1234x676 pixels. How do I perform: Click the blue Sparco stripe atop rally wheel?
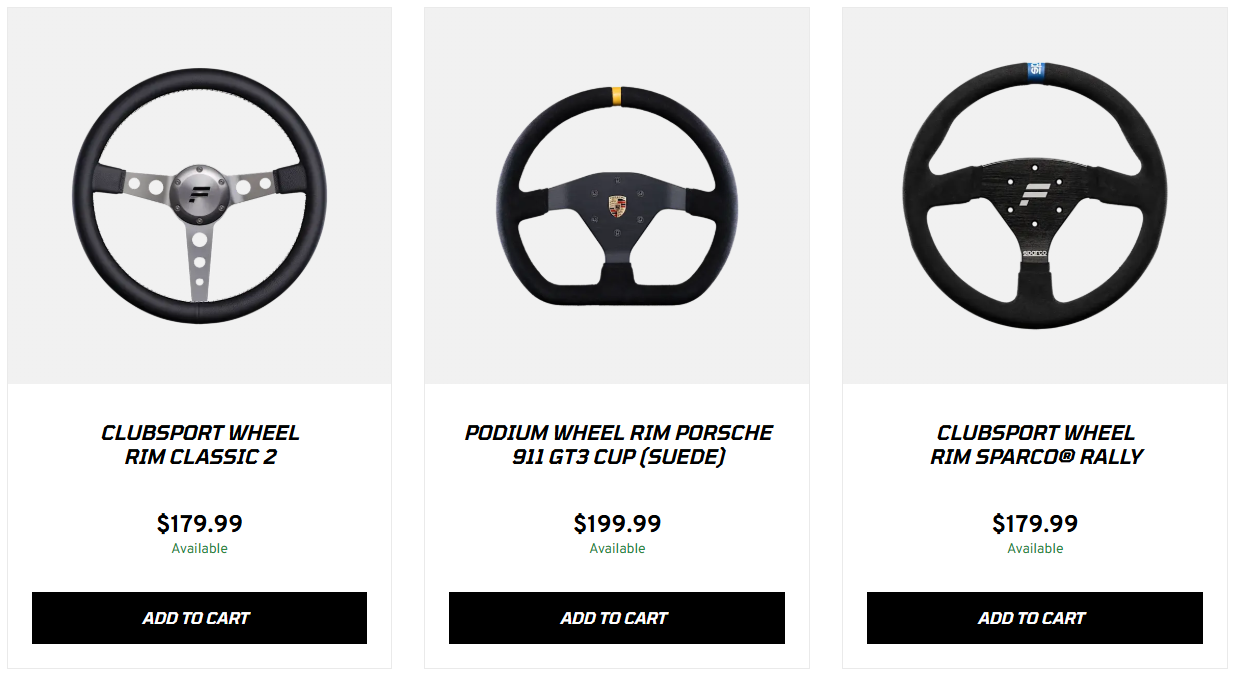click(x=1035, y=70)
